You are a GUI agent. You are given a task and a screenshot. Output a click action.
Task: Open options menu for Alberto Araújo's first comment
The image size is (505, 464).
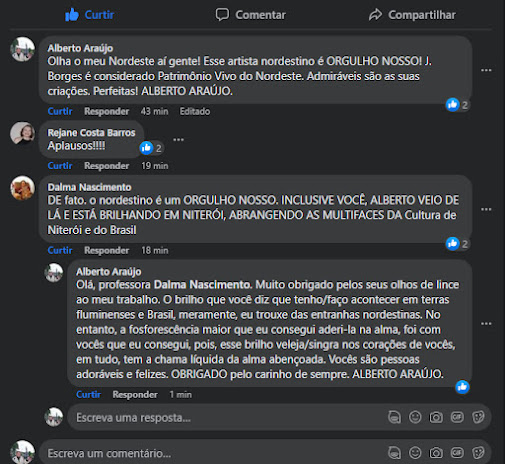point(486,70)
